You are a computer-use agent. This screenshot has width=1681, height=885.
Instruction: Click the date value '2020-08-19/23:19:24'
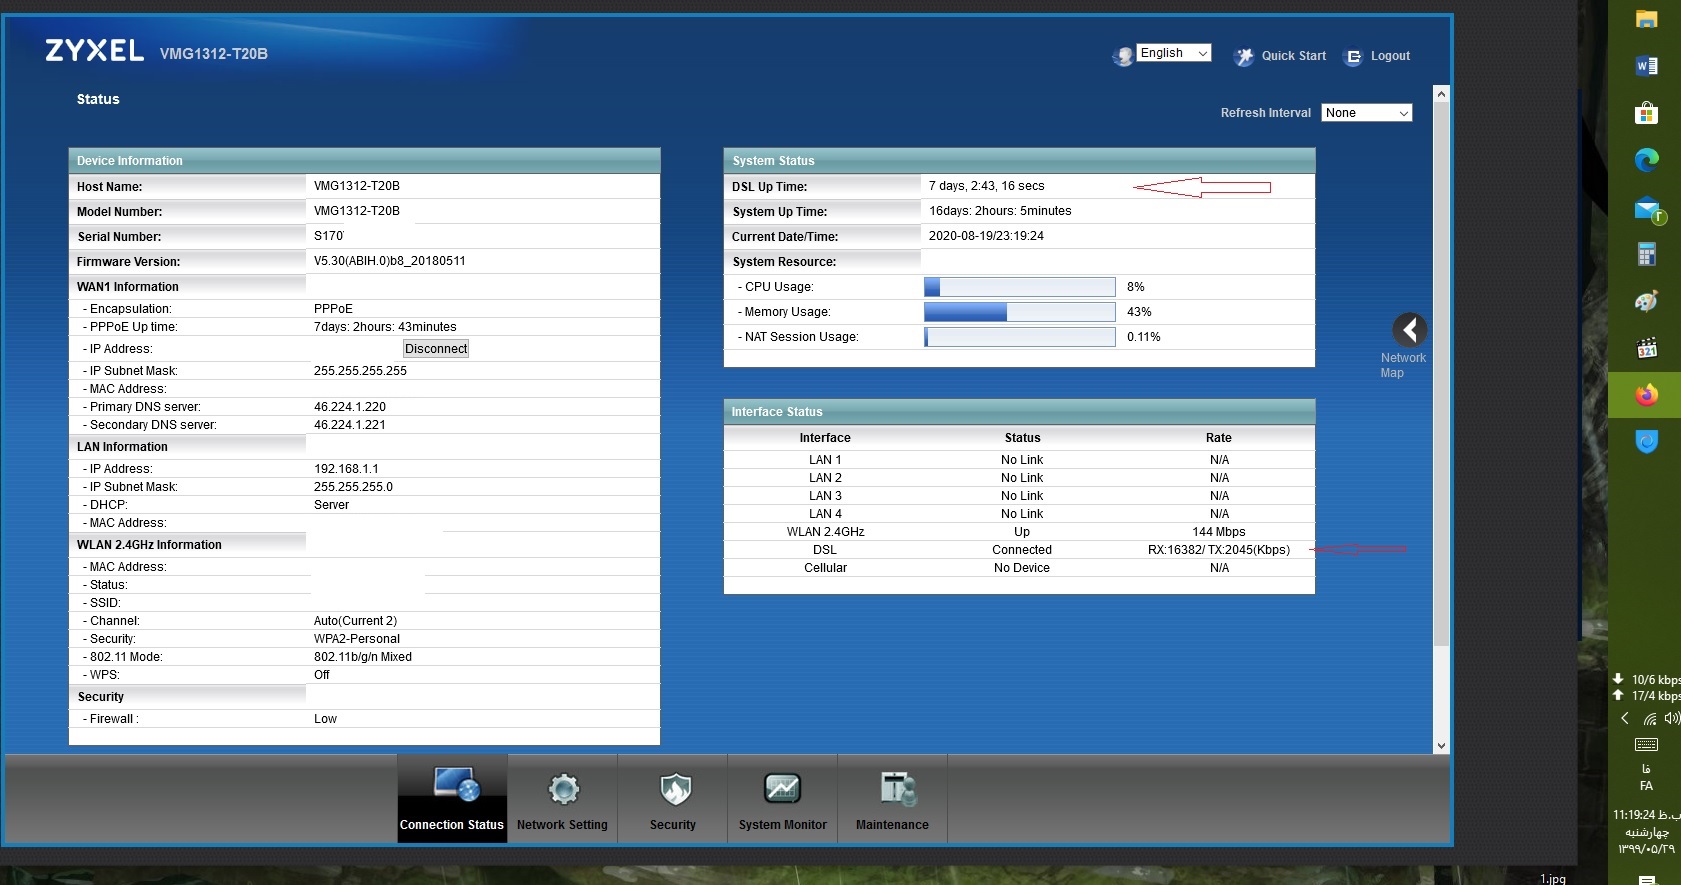tap(986, 236)
